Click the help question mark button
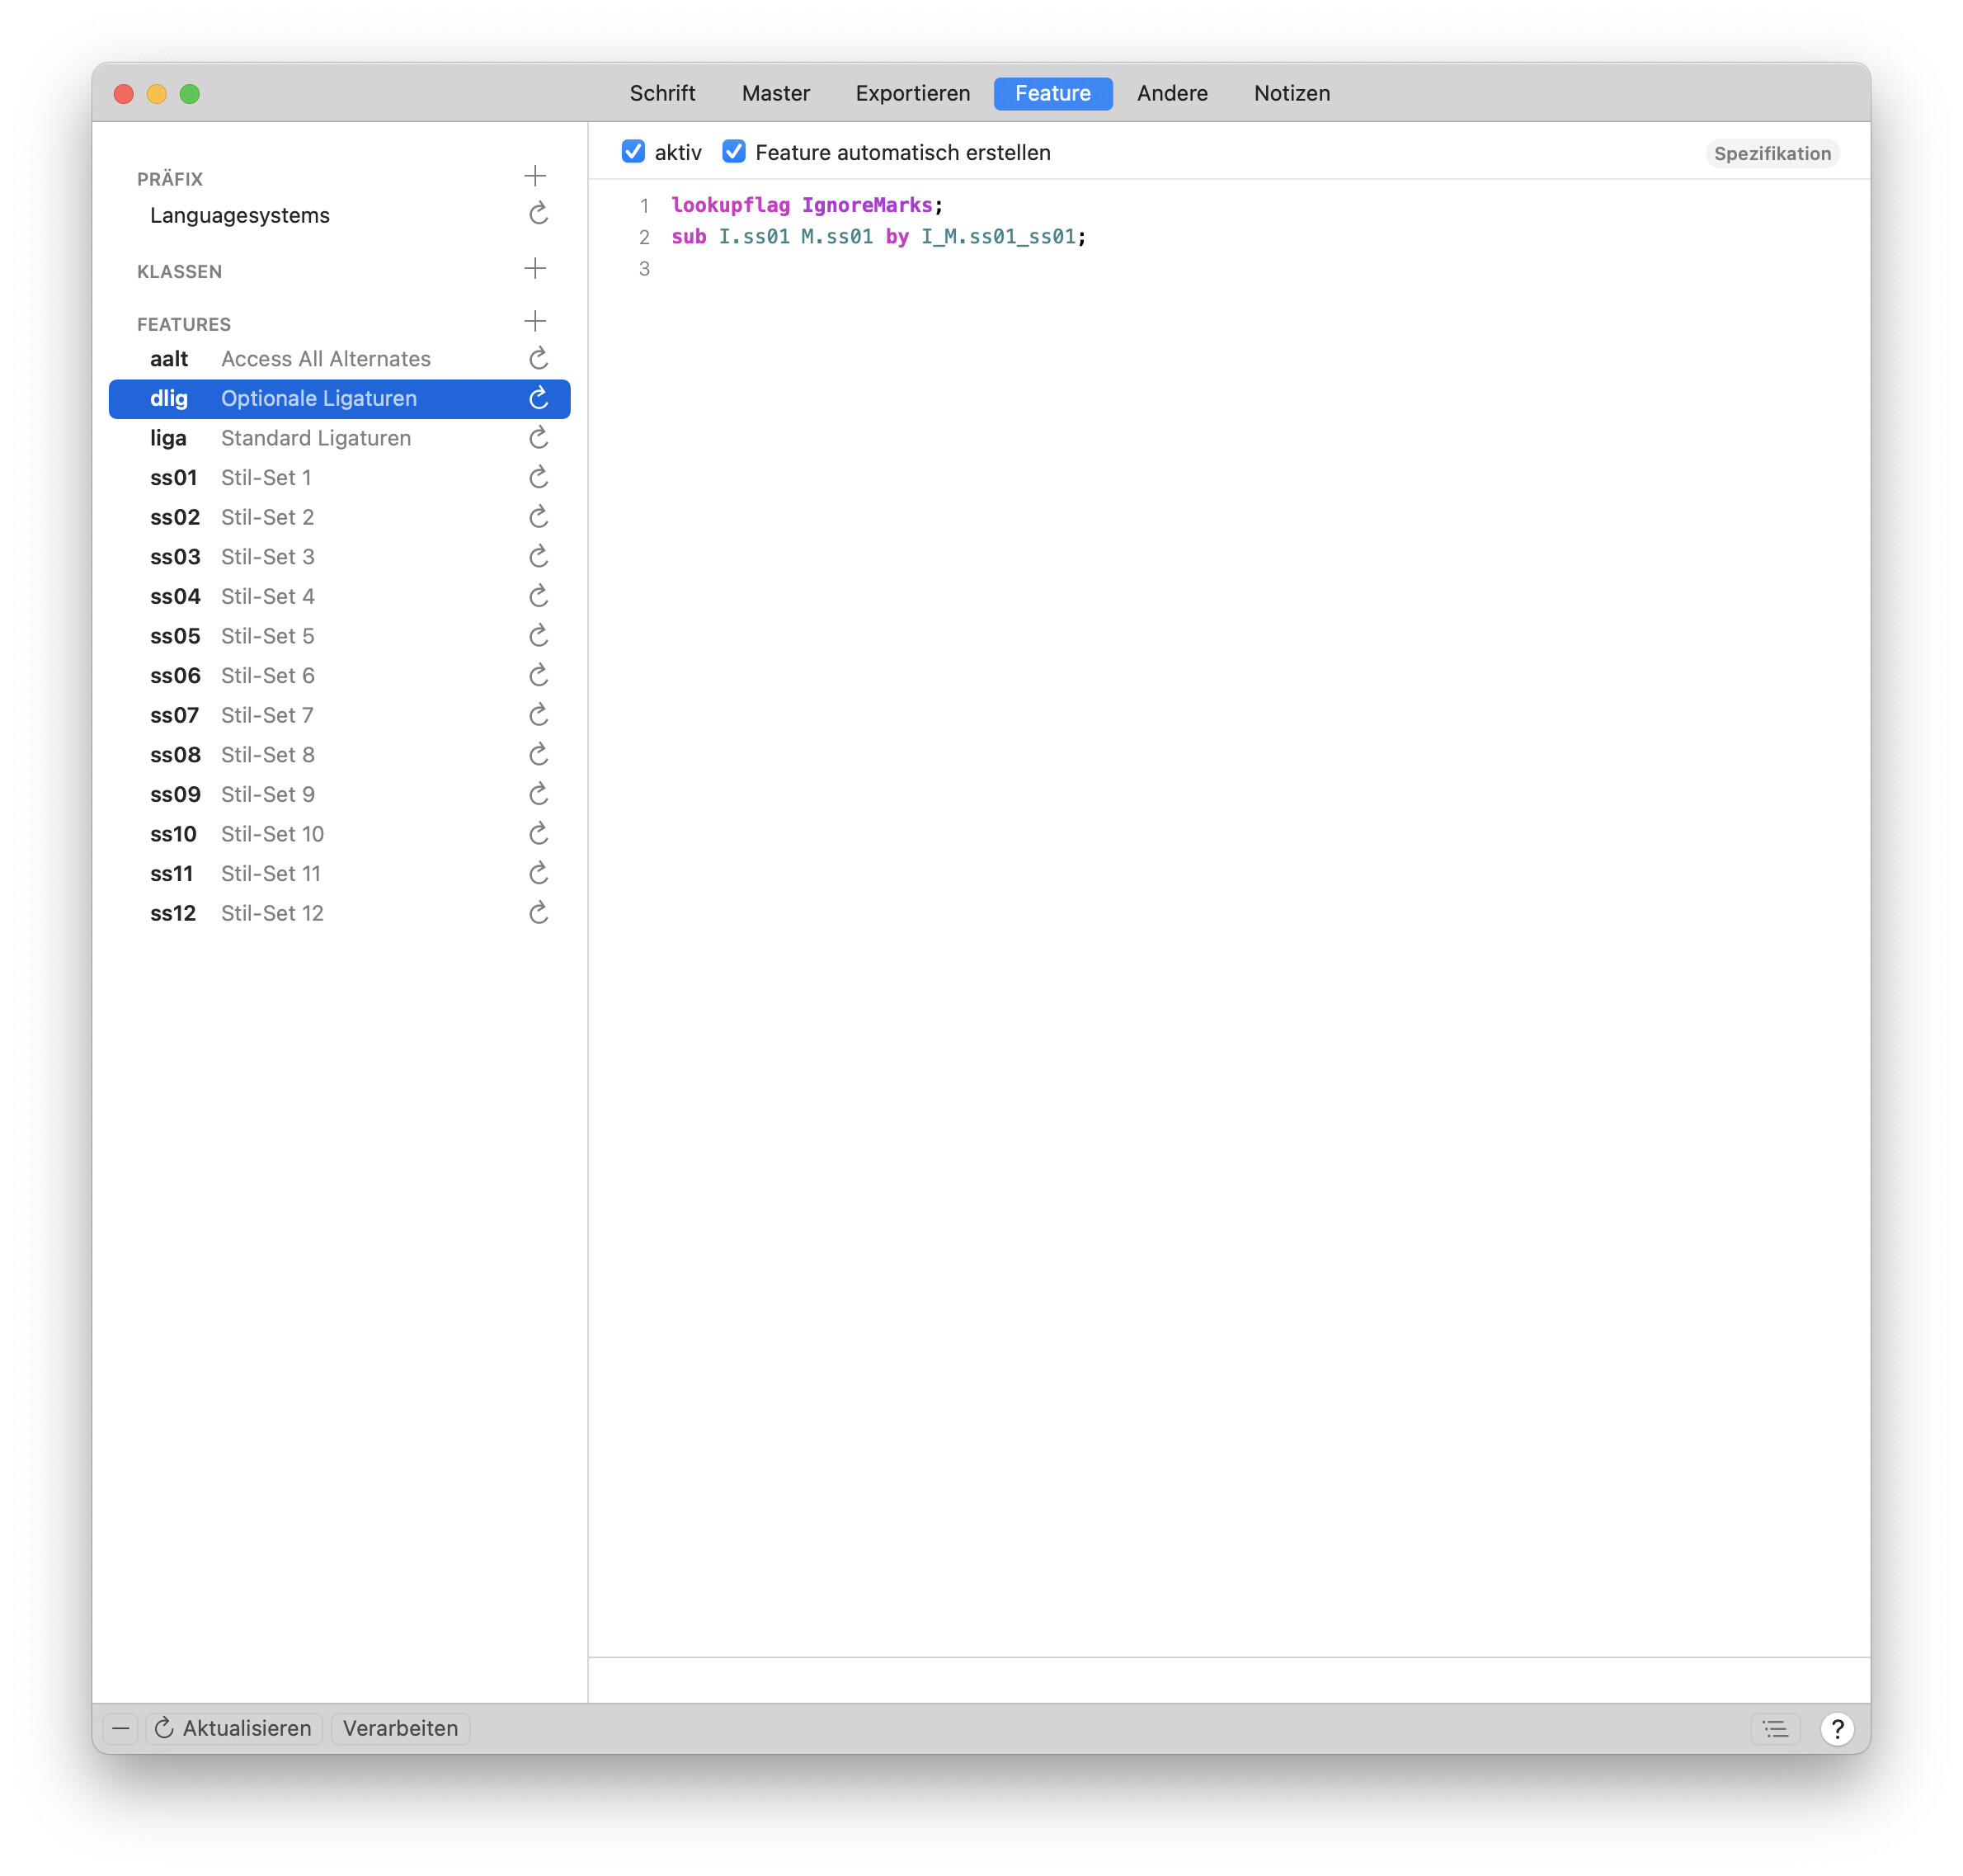The height and width of the screenshot is (1876, 1963). 1836,1728
